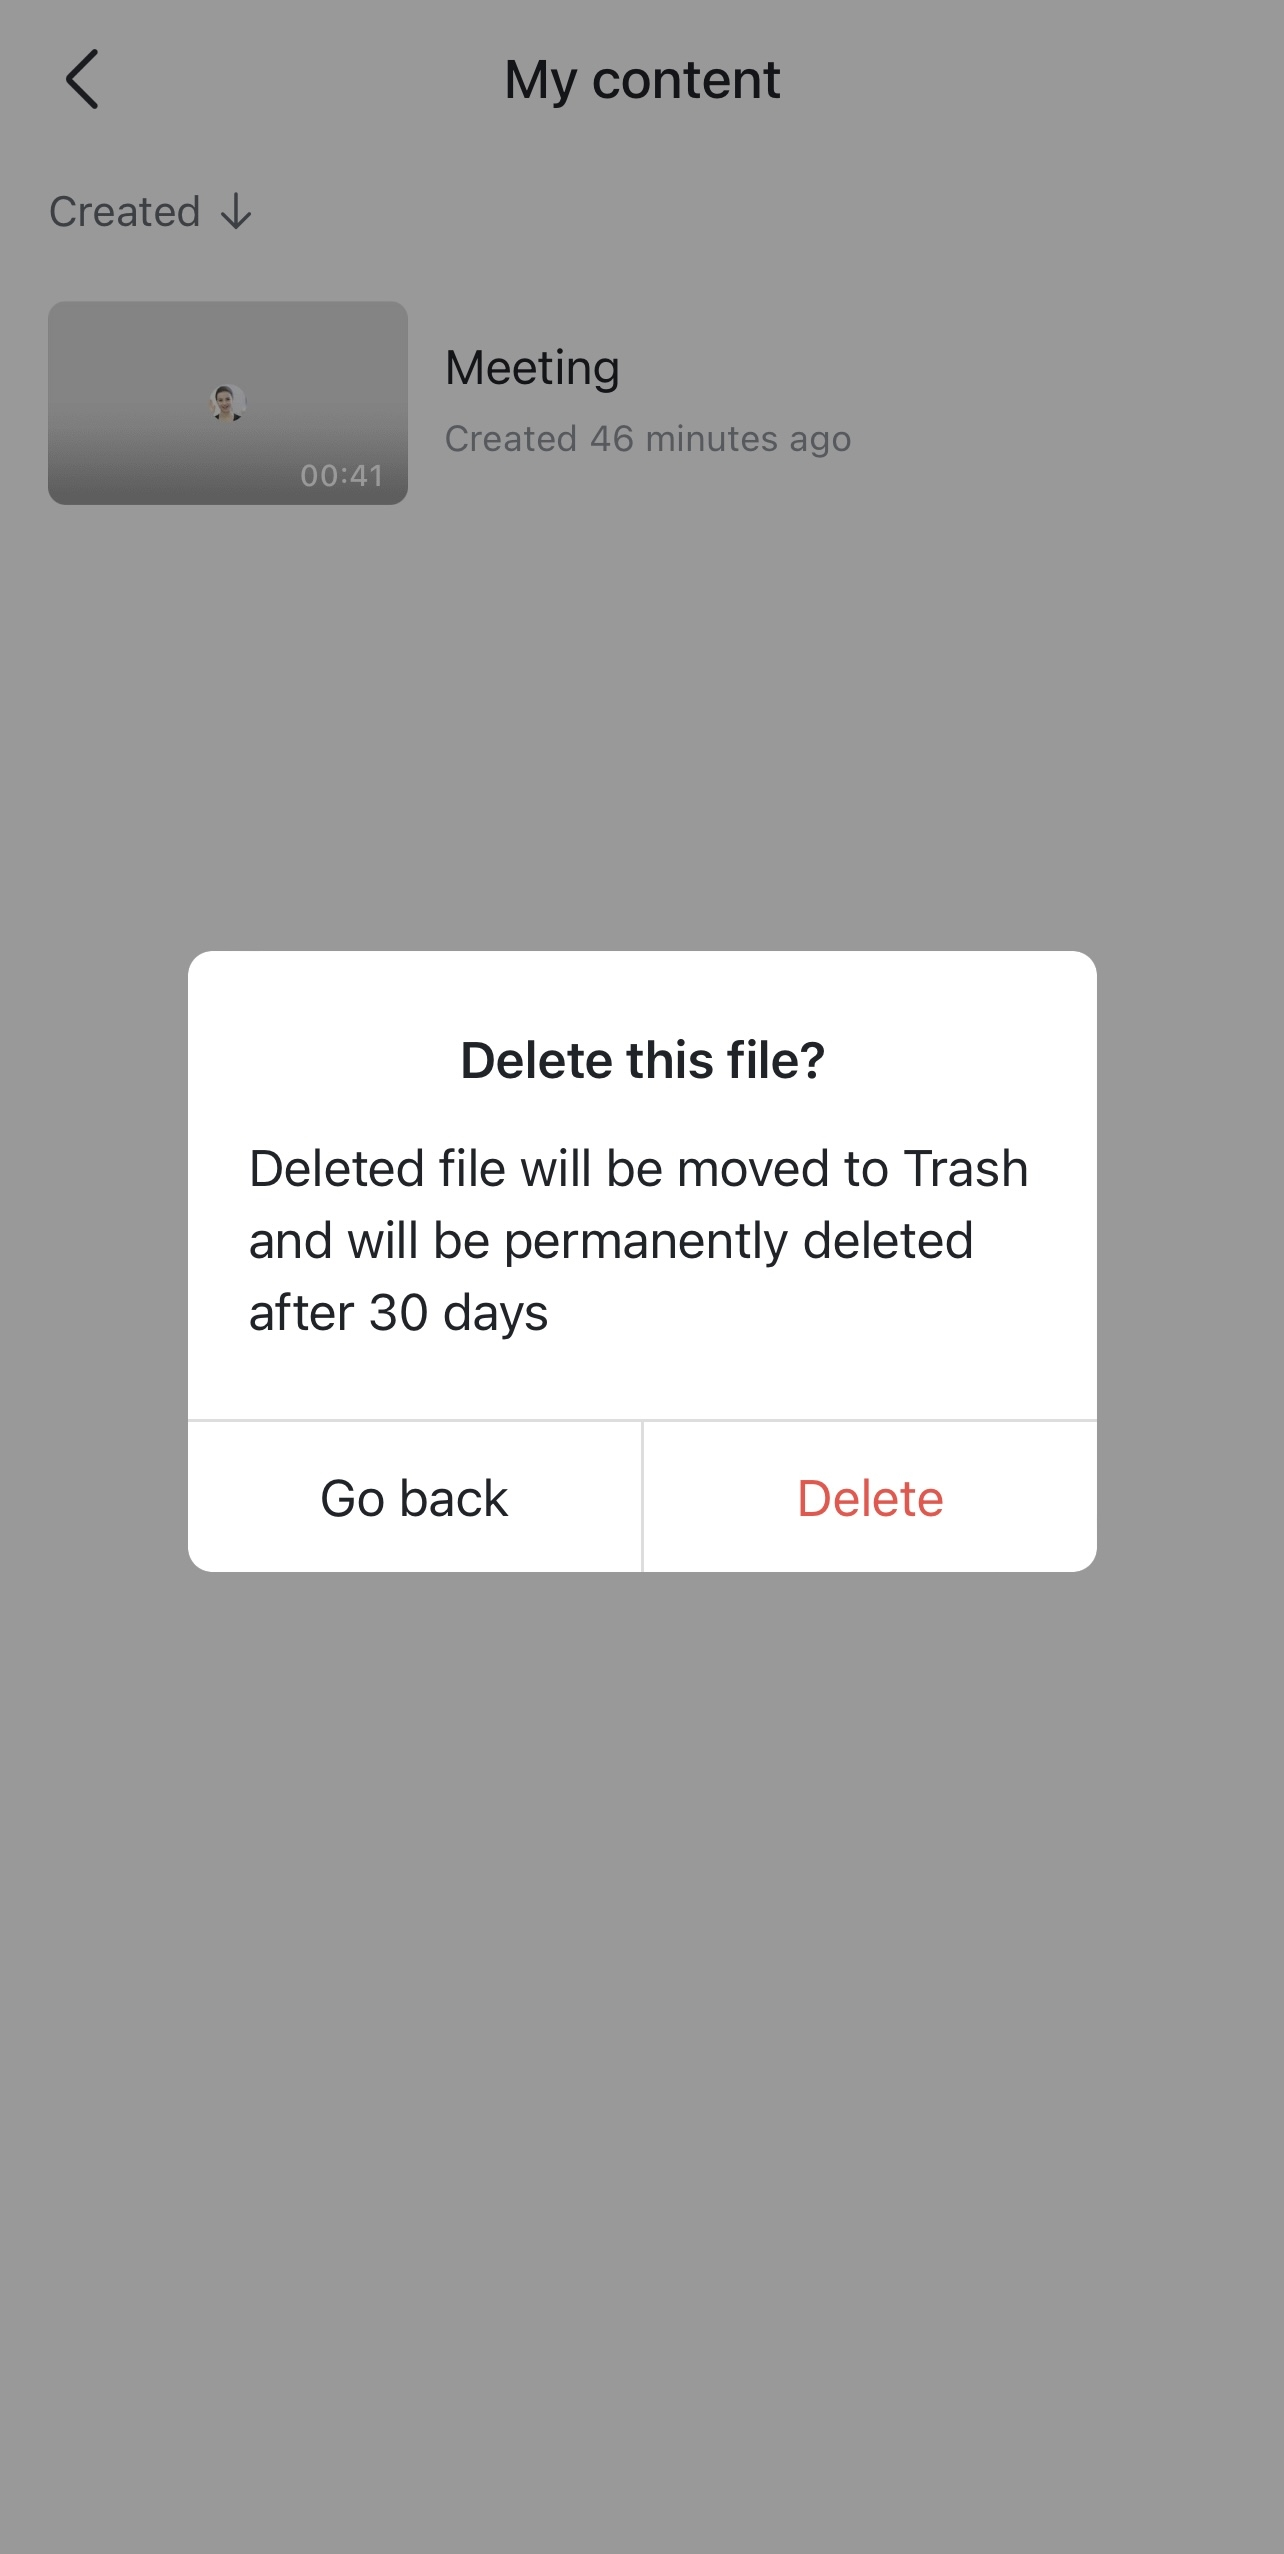Screen dimensions: 1284x2554
Task: Click the Created 46 minutes ago text
Action: point(648,439)
